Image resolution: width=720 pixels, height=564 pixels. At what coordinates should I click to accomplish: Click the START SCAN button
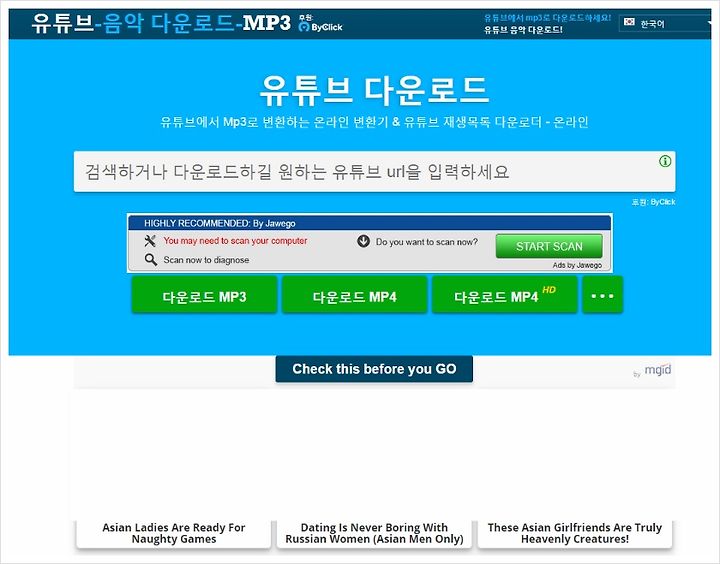click(549, 246)
